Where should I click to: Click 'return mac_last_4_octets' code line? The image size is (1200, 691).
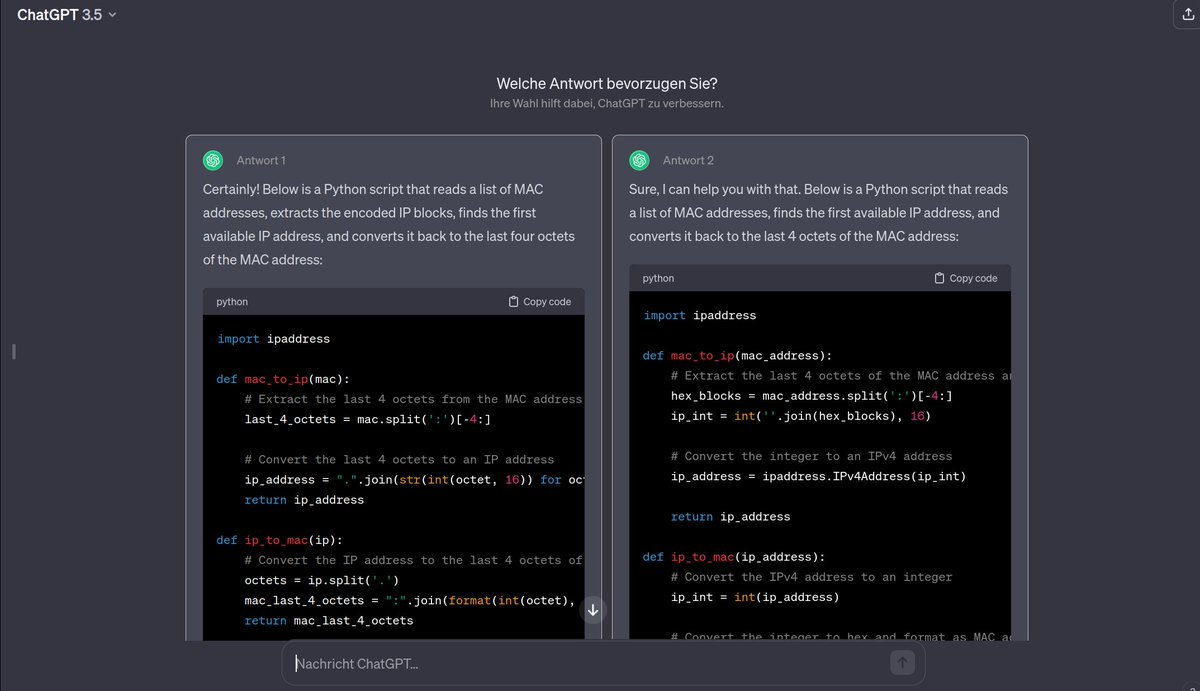point(329,620)
